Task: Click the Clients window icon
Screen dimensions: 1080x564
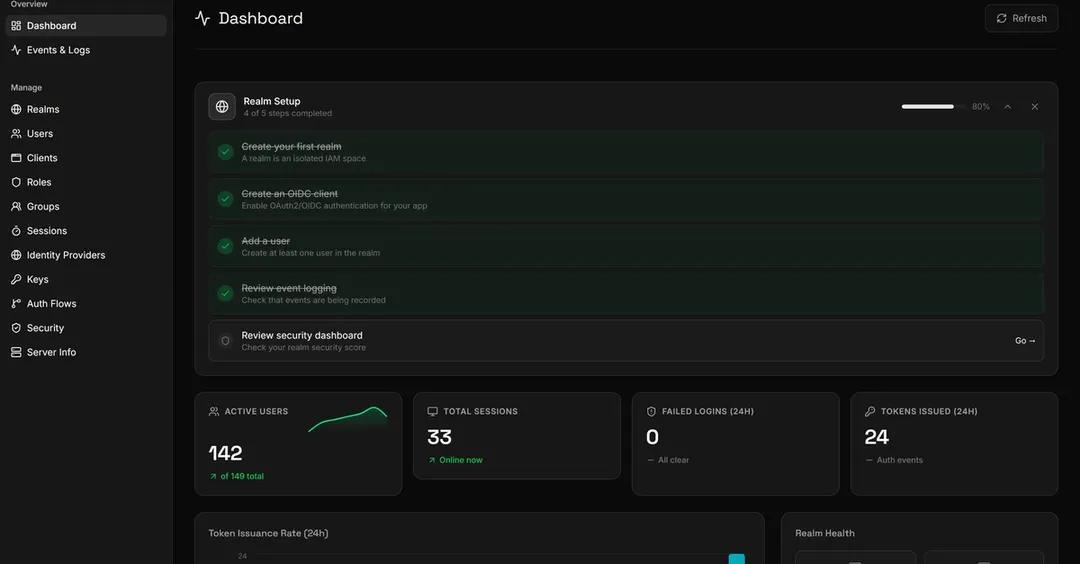Action: click(16, 158)
